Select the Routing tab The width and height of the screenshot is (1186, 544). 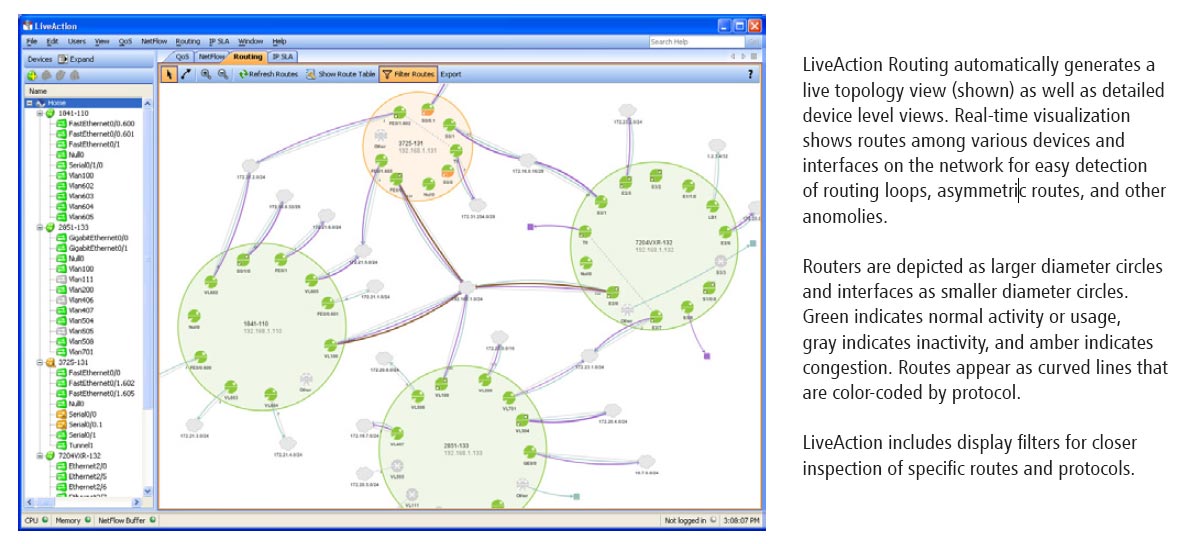pyautogui.click(x=247, y=57)
